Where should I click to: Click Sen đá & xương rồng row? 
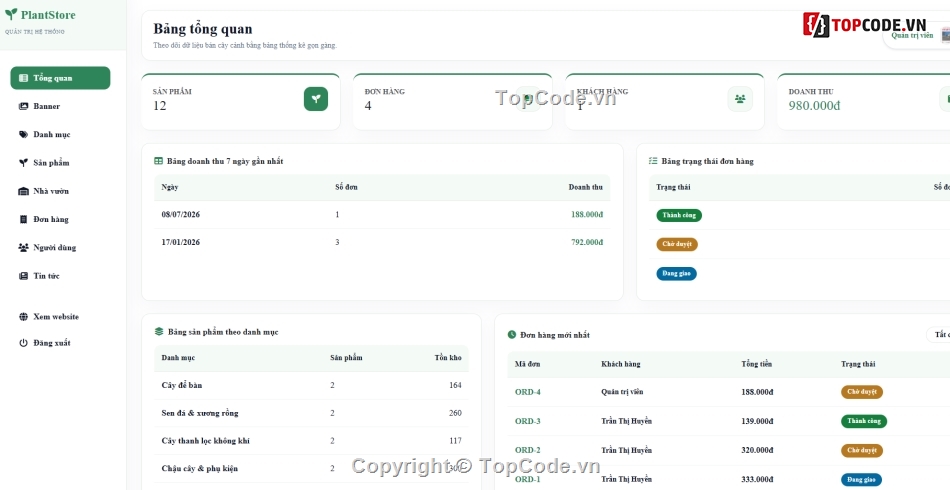click(x=311, y=413)
